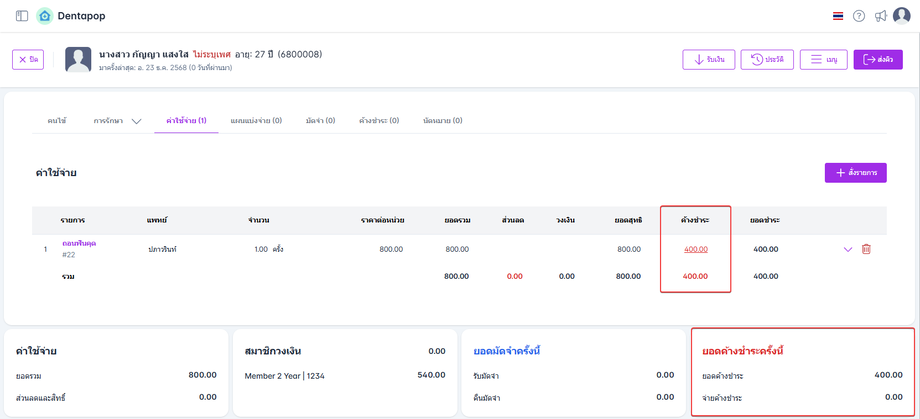Open the ค้างชำระ (0) tab
This screenshot has width=920, height=419.
(379, 121)
